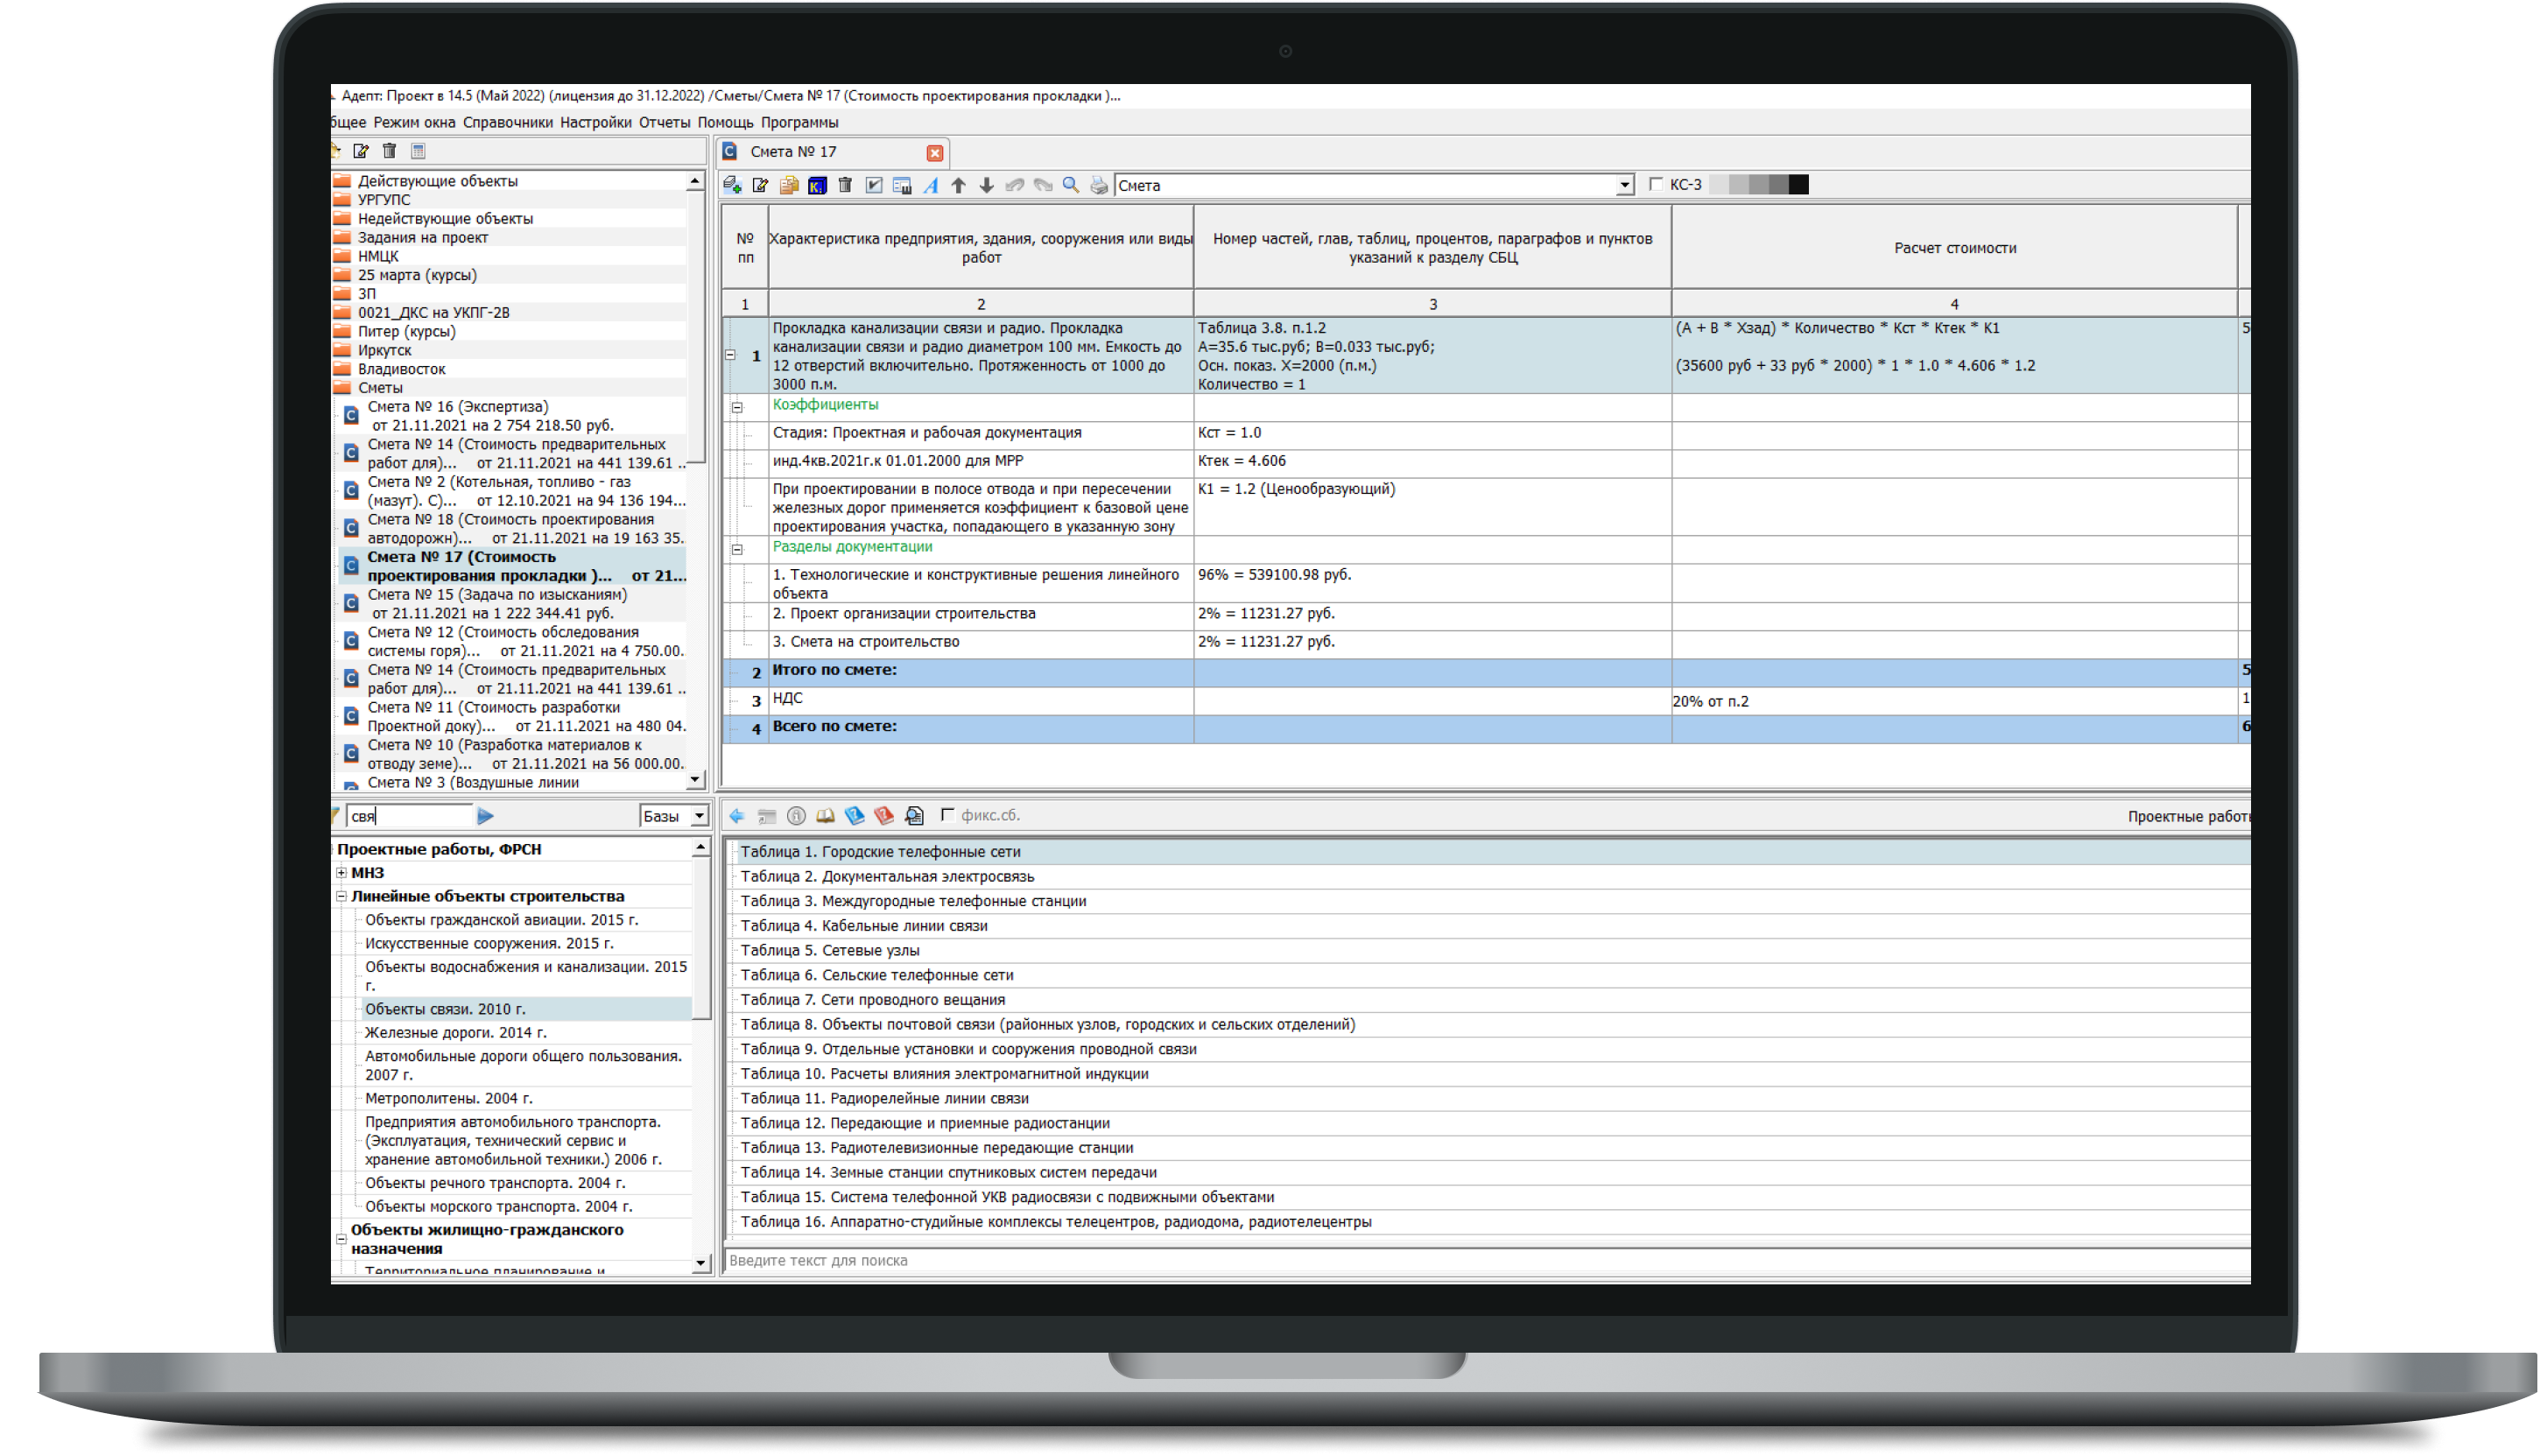Click the blue back arrow in lower panel
The width and height of the screenshot is (2540, 1456).
[737, 816]
